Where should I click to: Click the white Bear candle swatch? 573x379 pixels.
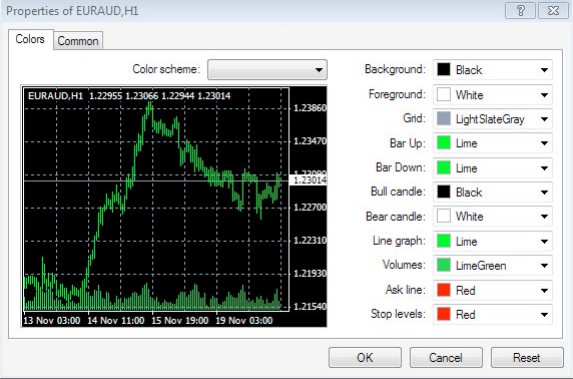[444, 216]
